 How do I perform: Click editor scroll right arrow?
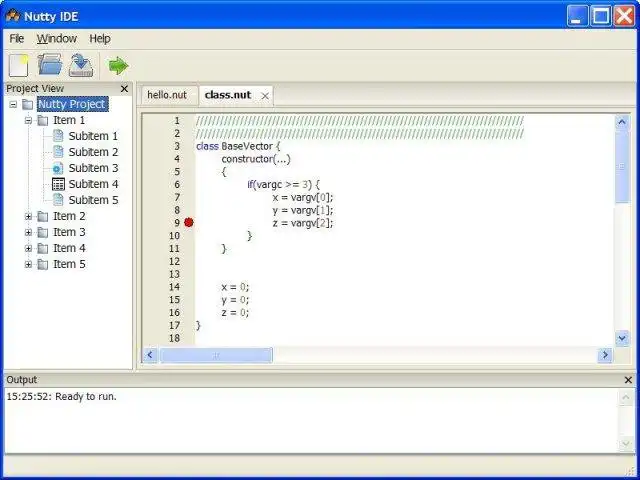click(605, 355)
